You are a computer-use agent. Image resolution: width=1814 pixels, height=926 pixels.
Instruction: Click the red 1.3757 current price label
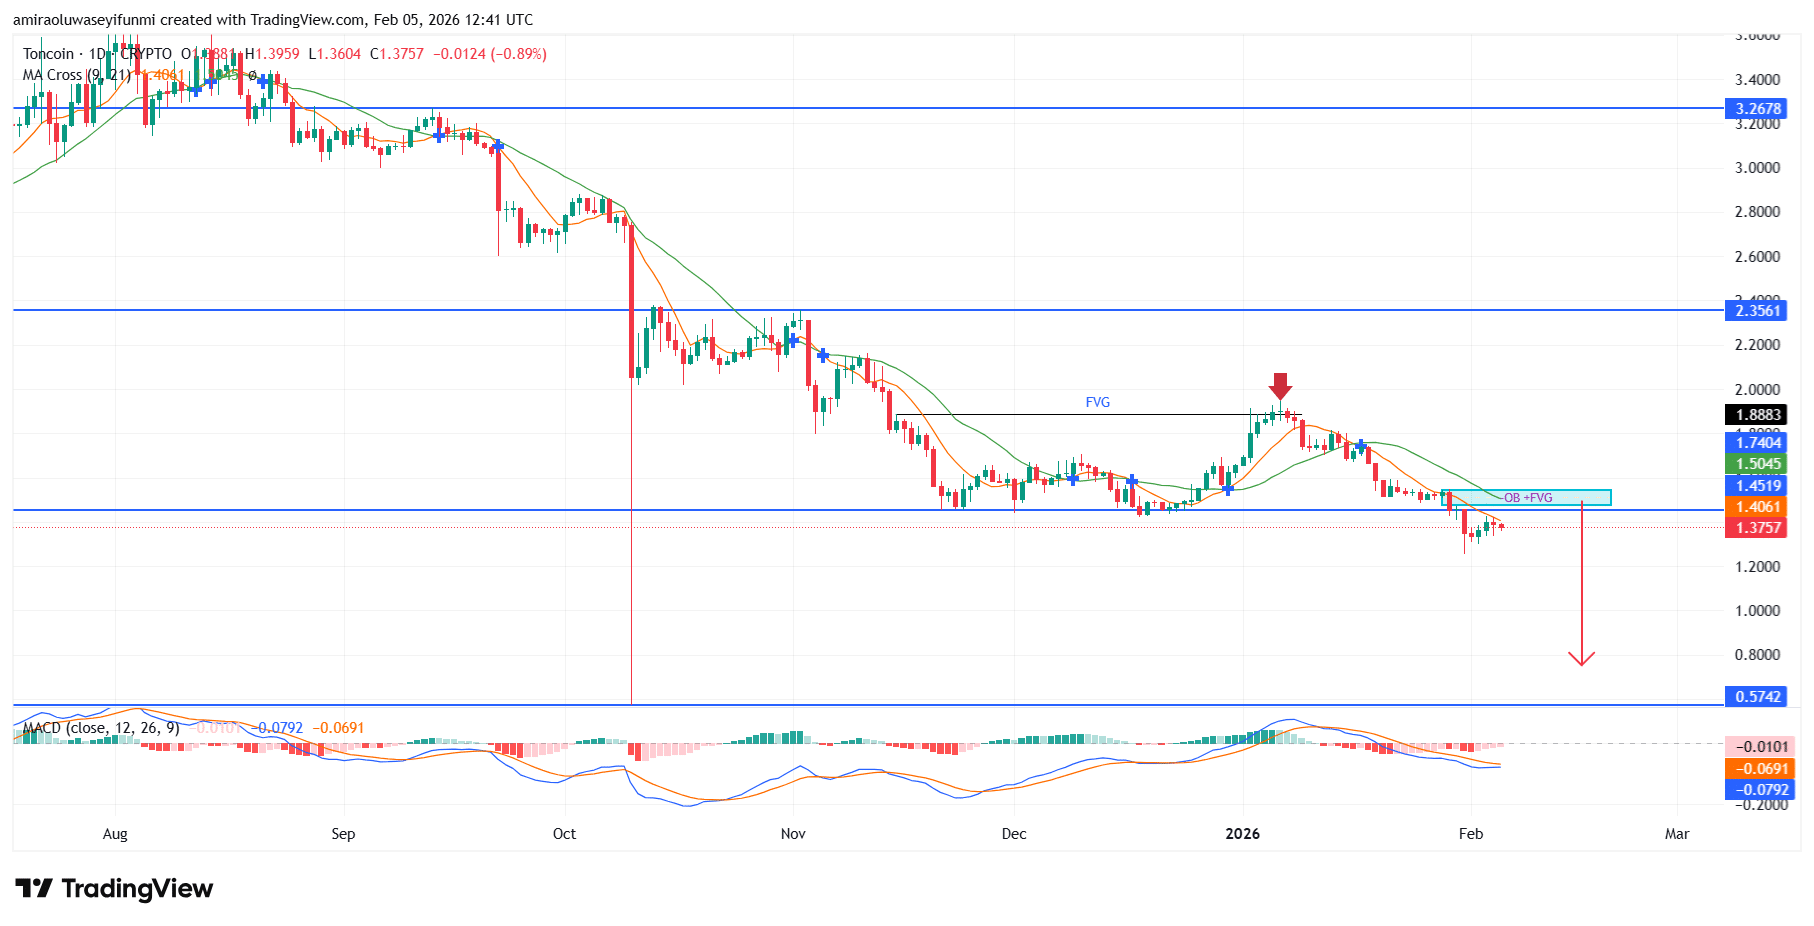click(1756, 528)
